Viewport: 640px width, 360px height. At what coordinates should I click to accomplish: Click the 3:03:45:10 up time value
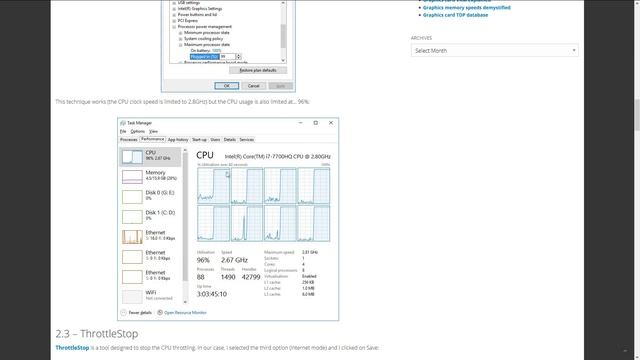211,294
